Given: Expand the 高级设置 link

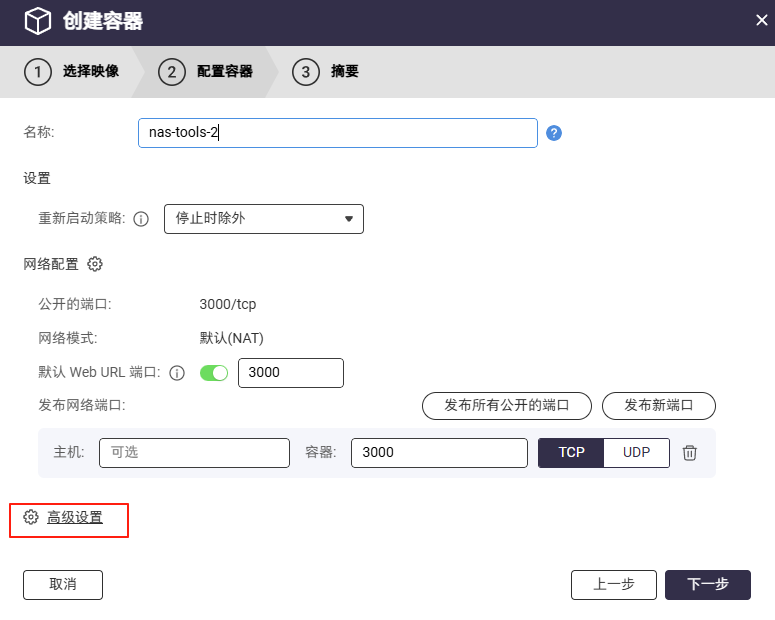Looking at the screenshot, I should [x=75, y=517].
